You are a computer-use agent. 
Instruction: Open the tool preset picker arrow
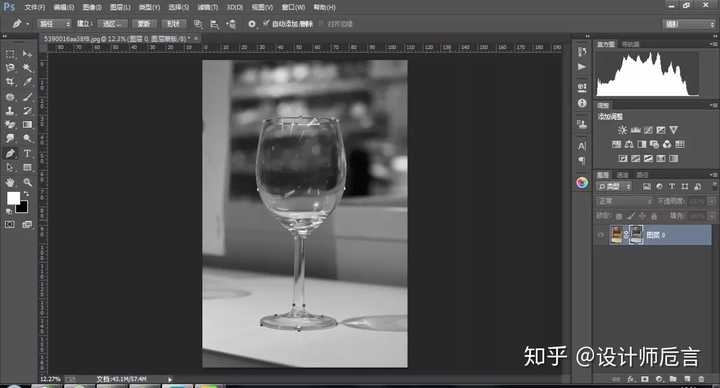pos(28,24)
